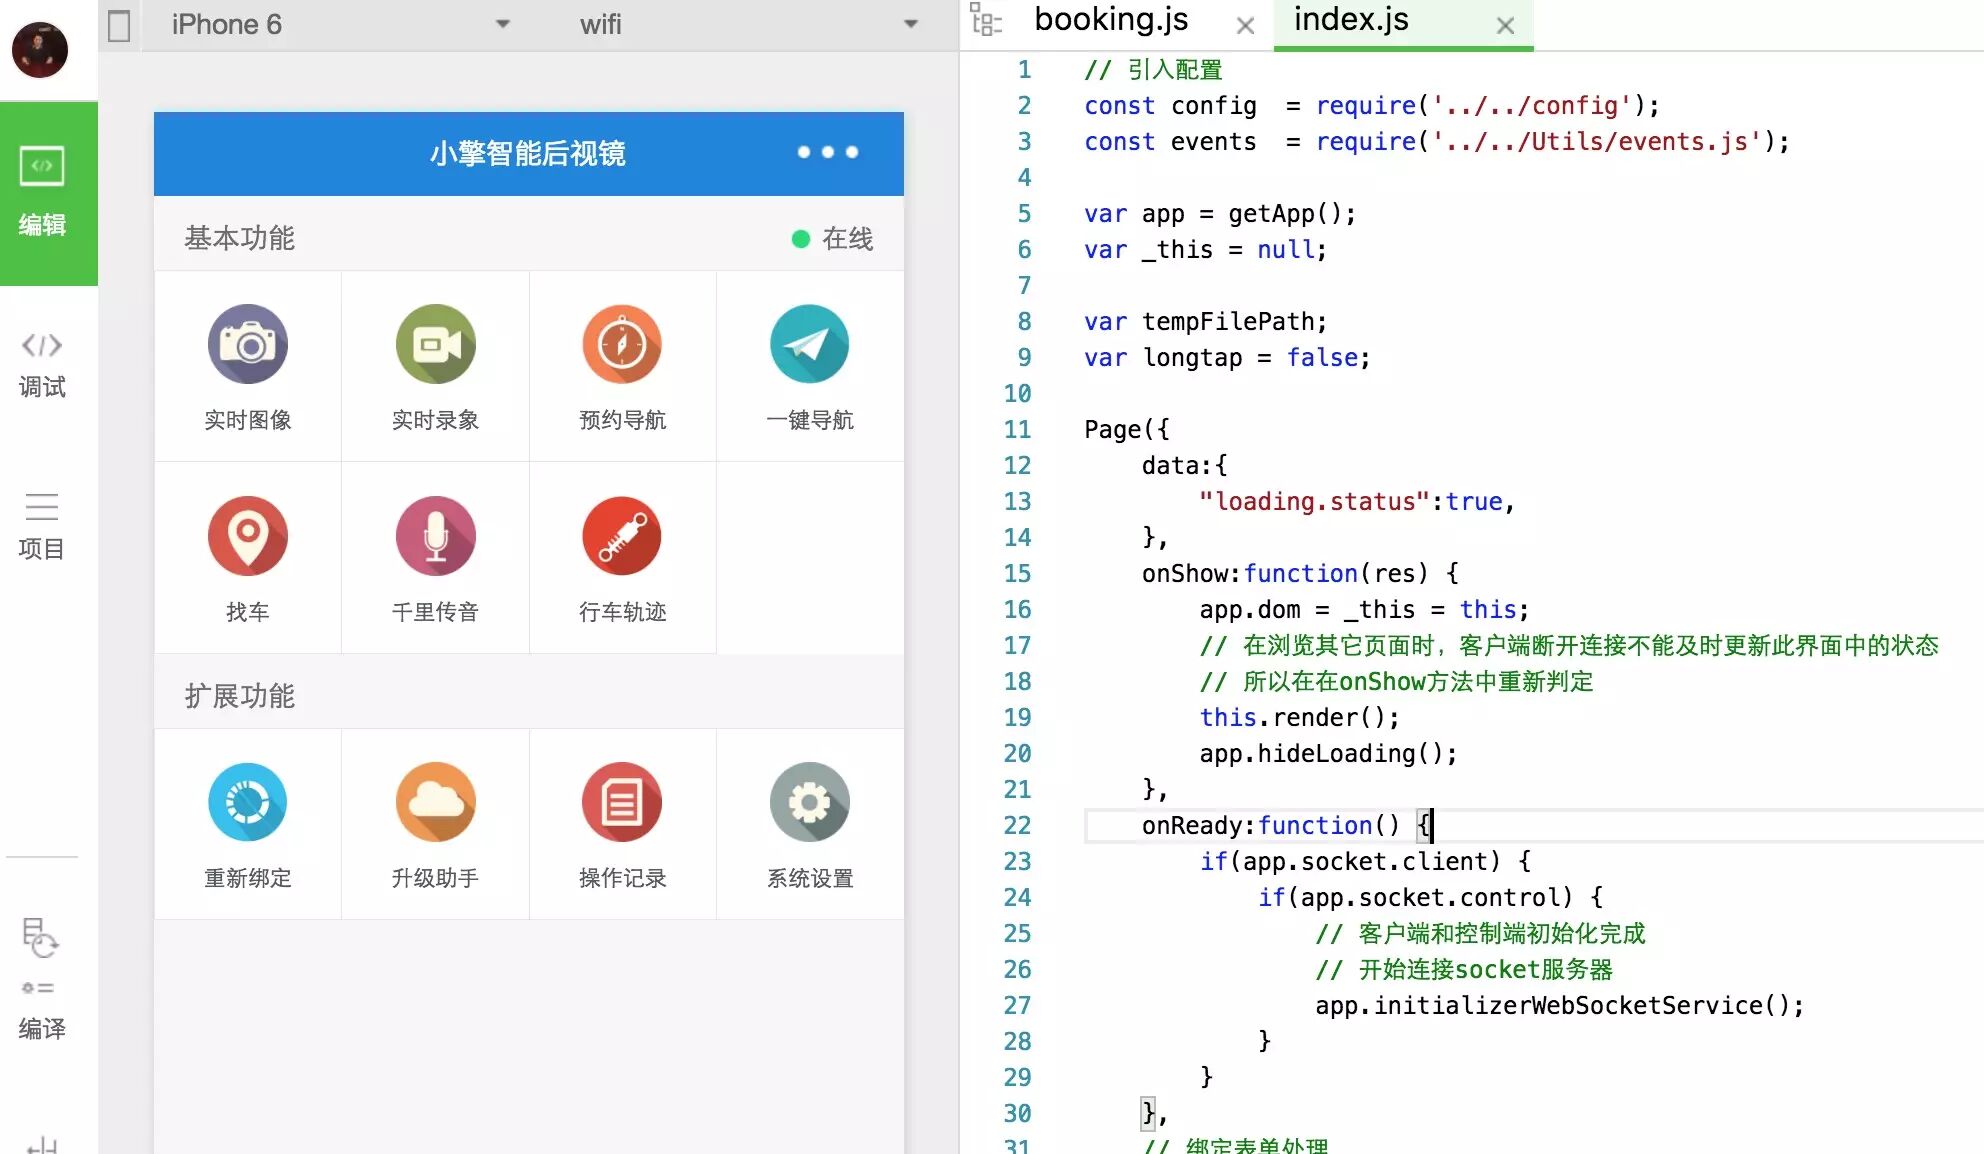Switch to the booking.js tab

click(x=1111, y=21)
